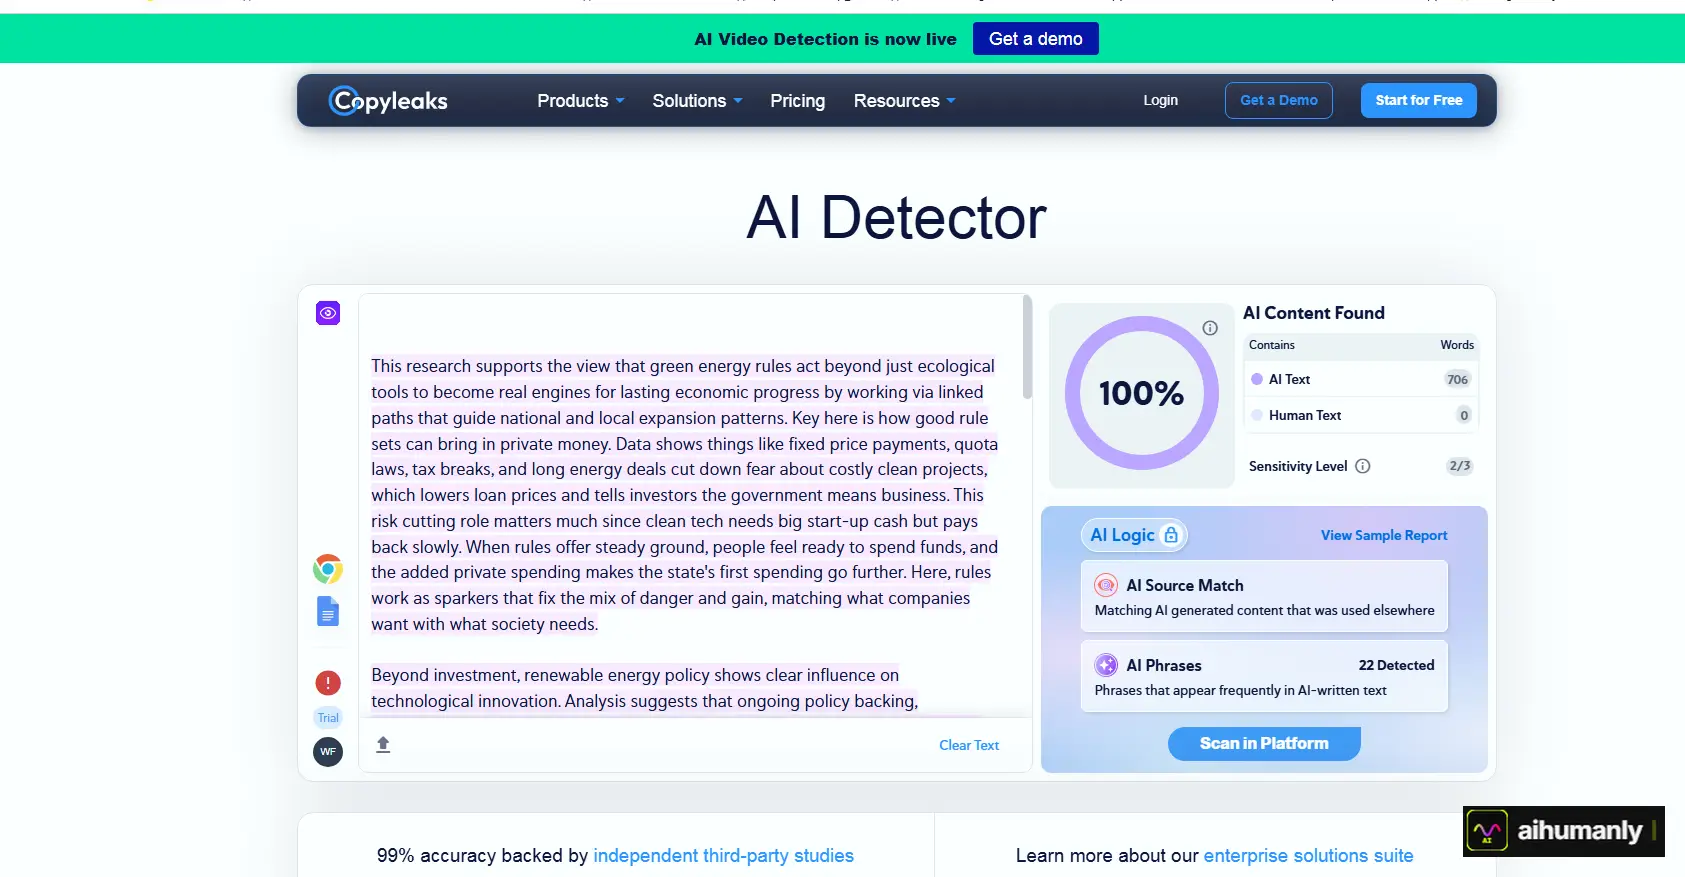The width and height of the screenshot is (1685, 877).
Task: Open the Google Docs add-on icon
Action: (x=328, y=611)
